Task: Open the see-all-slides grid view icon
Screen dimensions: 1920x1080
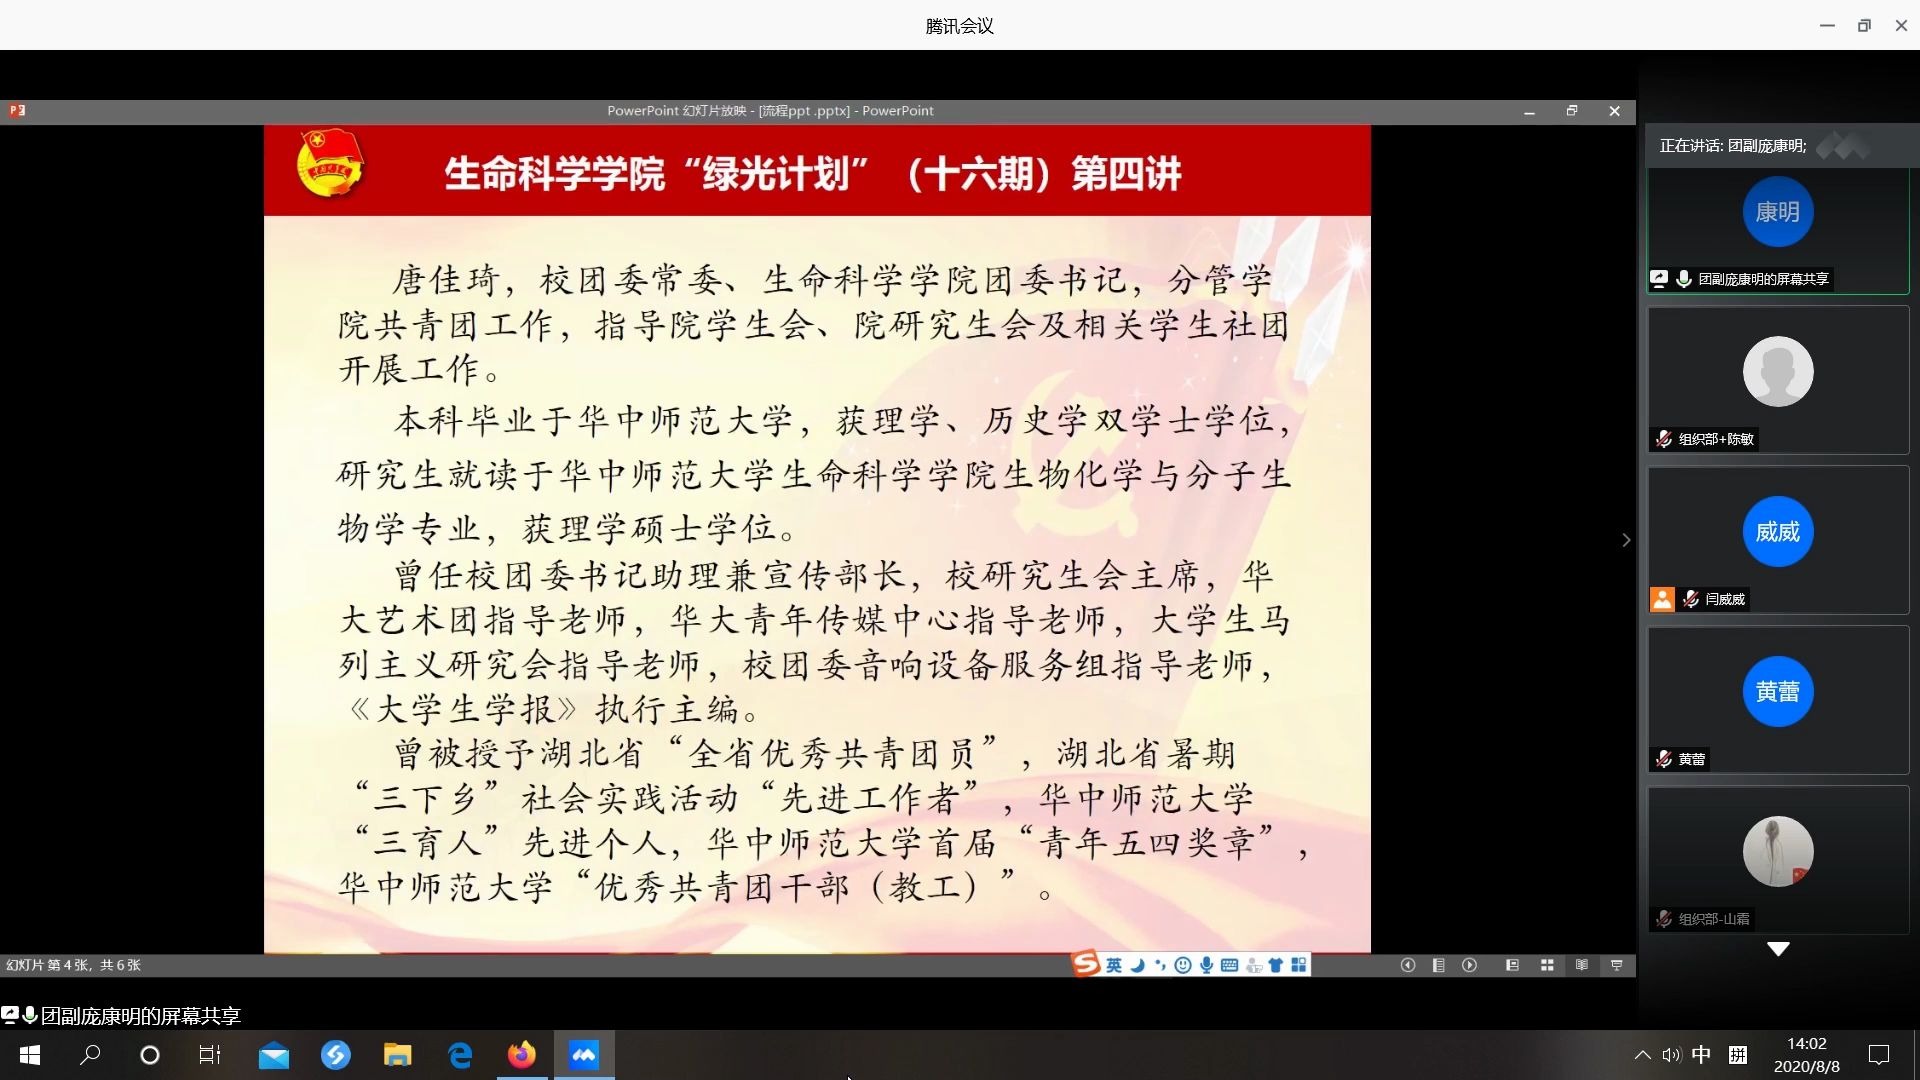Action: tap(1547, 965)
